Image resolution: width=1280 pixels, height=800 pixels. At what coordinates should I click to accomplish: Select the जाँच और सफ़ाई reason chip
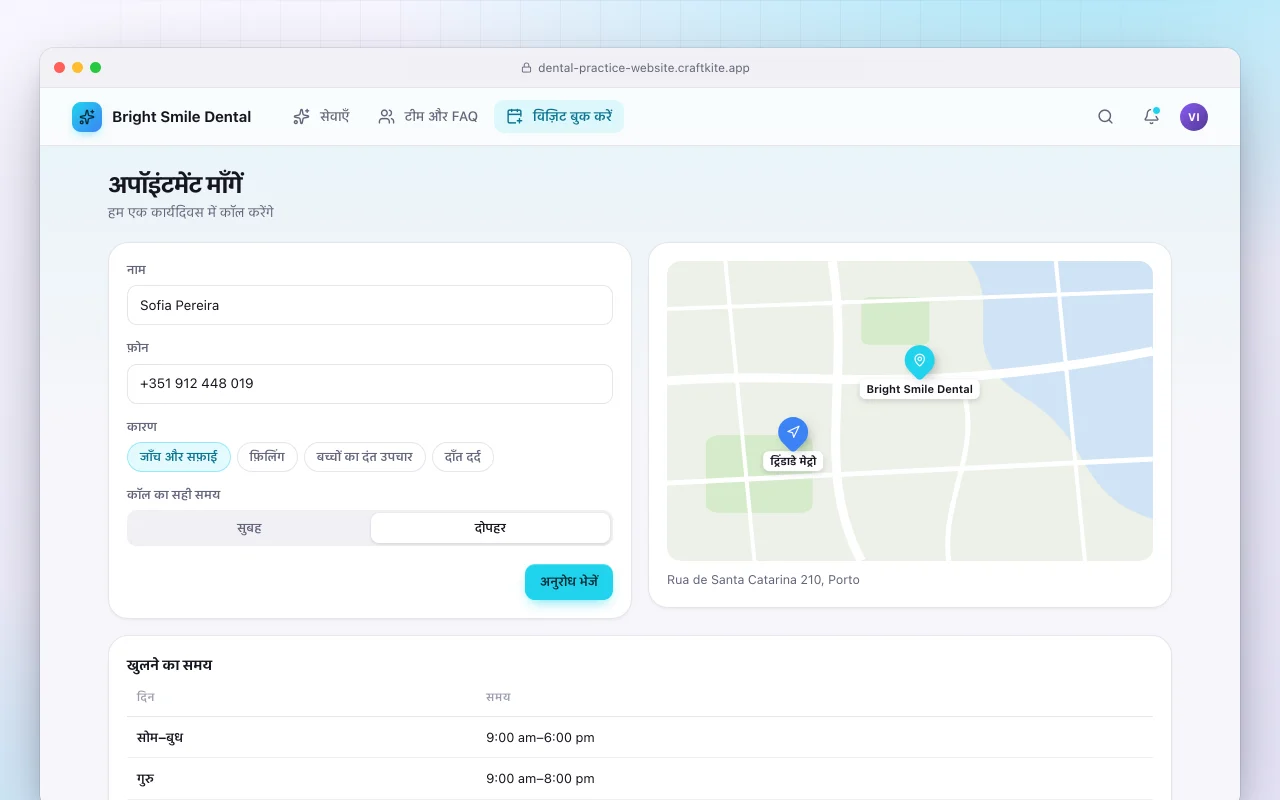[x=179, y=457]
